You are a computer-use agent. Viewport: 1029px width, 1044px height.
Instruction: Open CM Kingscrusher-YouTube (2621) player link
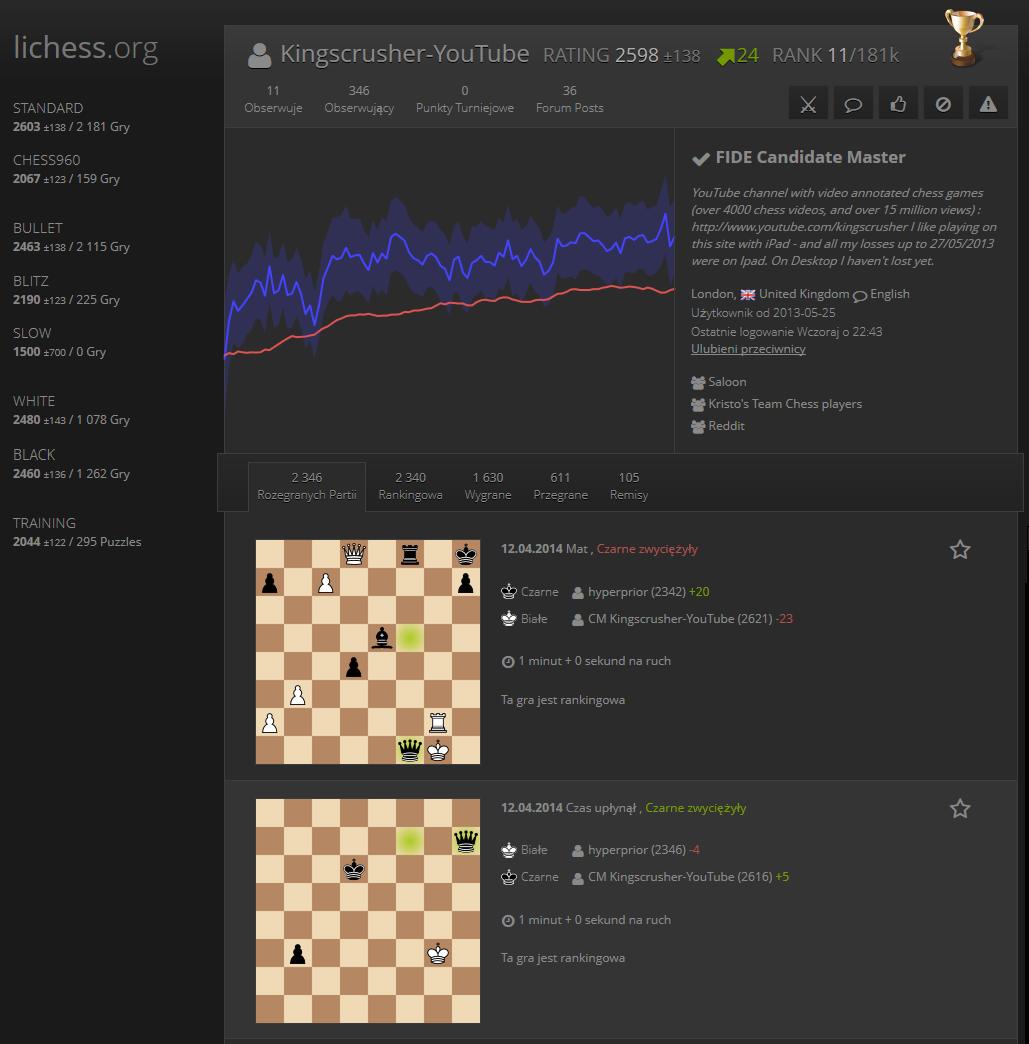tap(680, 619)
